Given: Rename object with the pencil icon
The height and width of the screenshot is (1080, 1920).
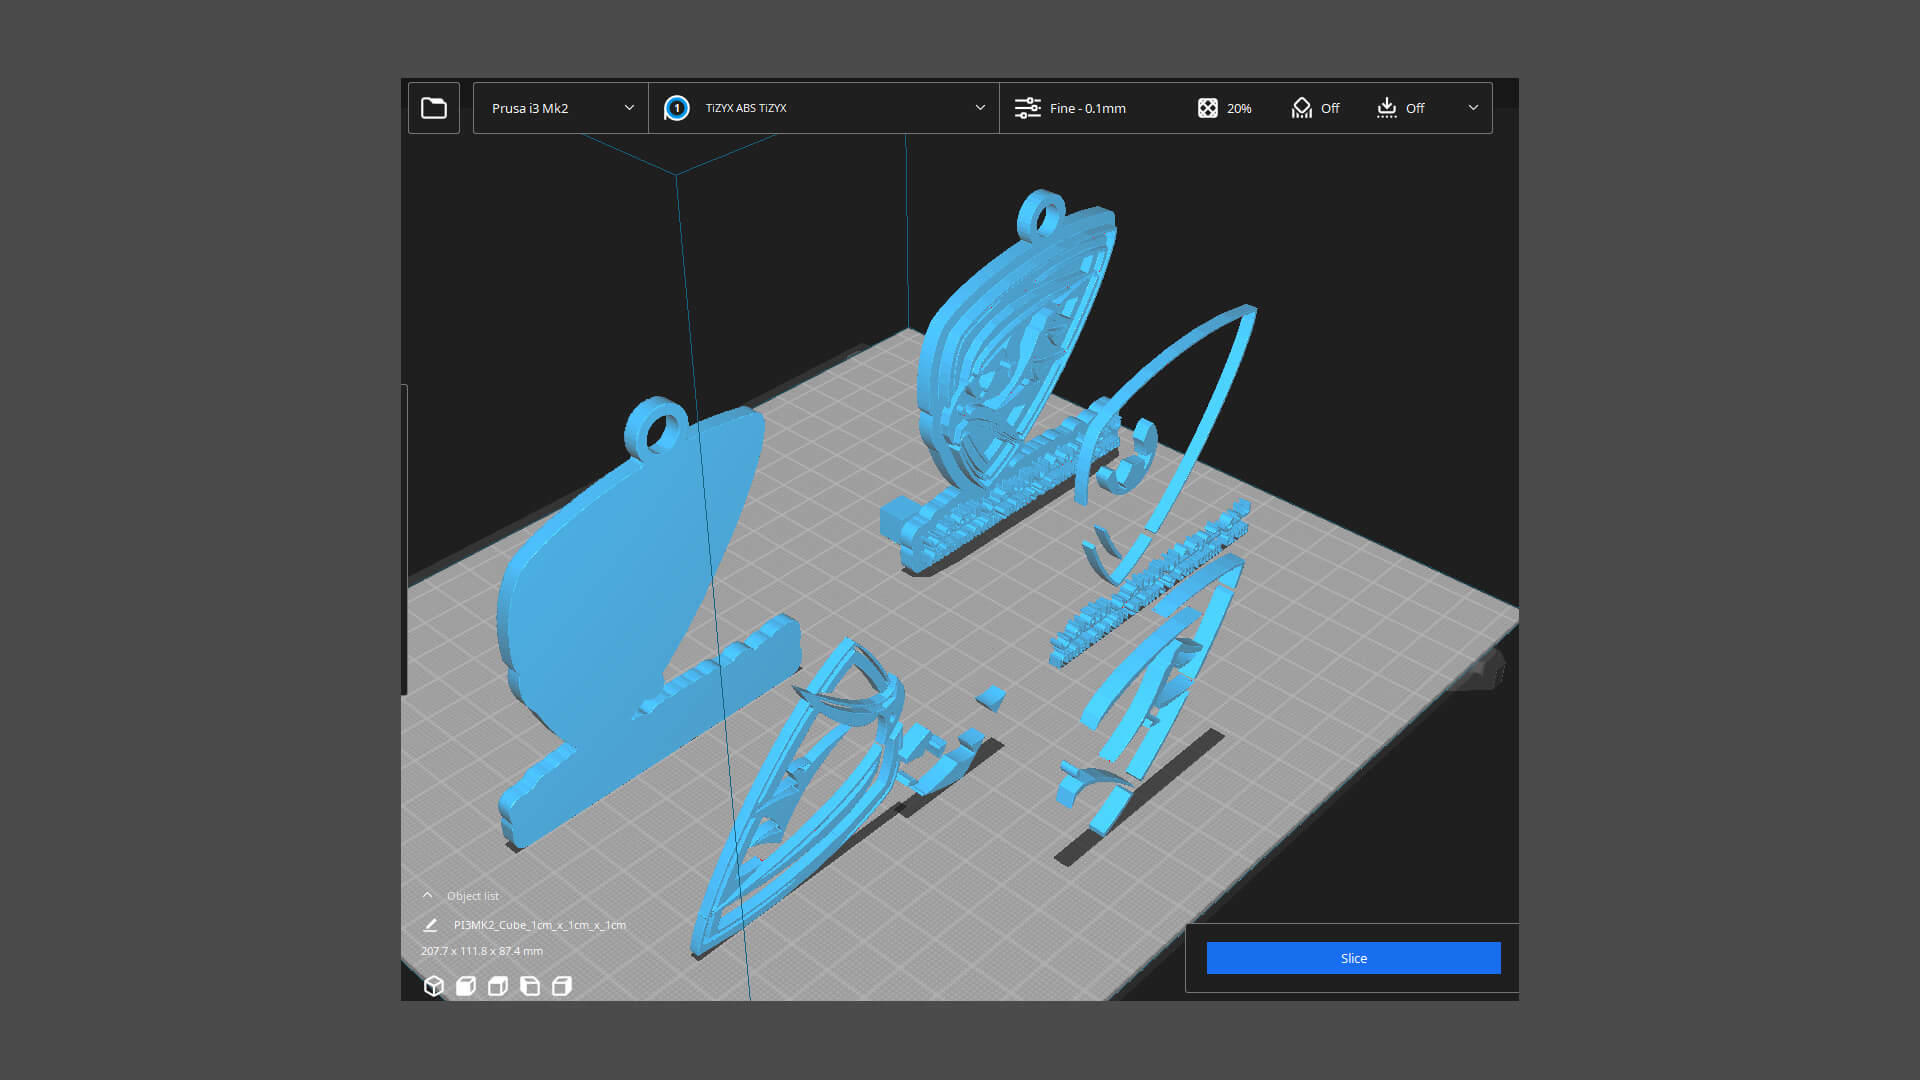Looking at the screenshot, I should tap(430, 925).
